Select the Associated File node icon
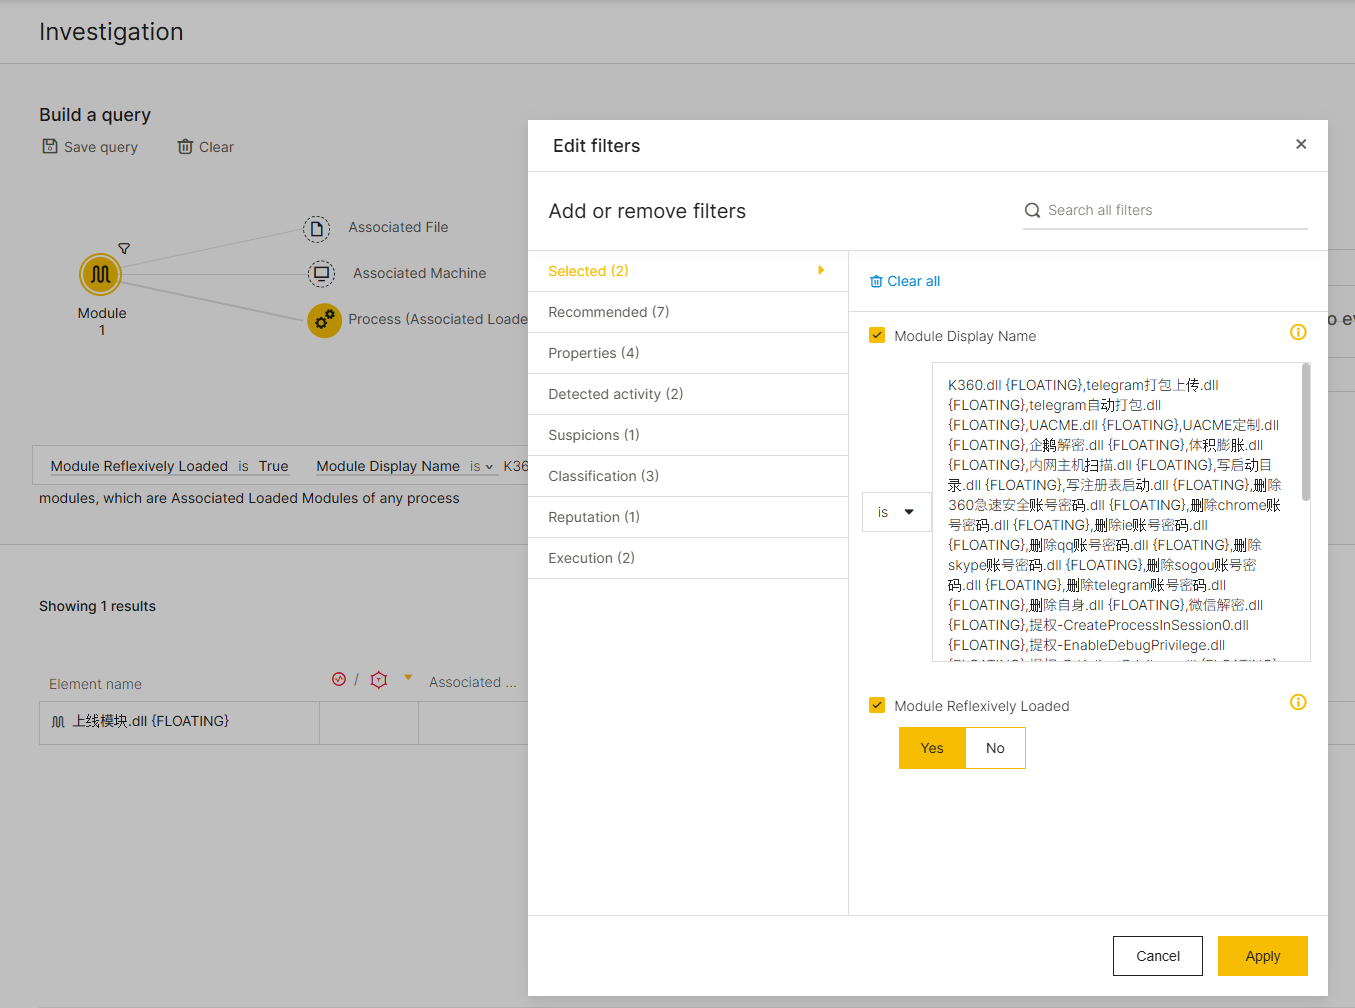 click(317, 229)
